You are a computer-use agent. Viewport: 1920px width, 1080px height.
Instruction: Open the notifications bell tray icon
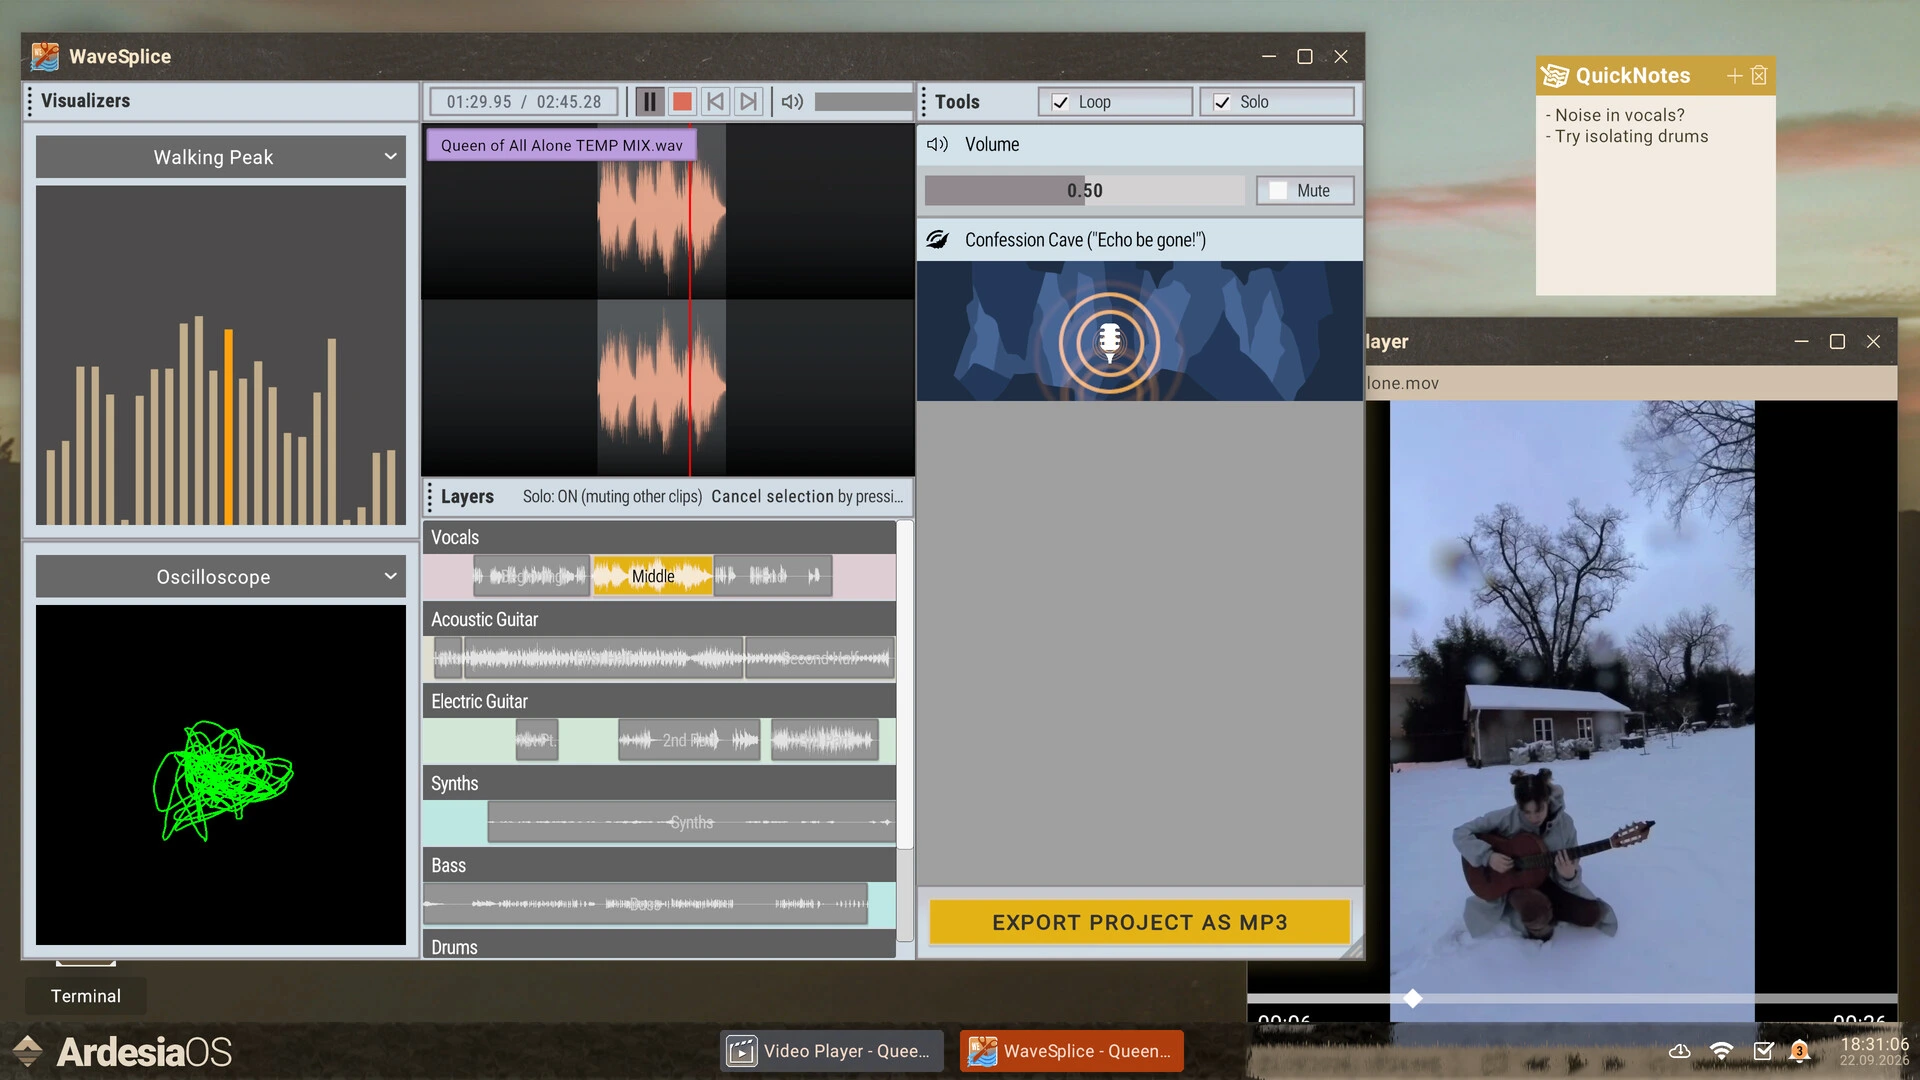[1800, 1051]
